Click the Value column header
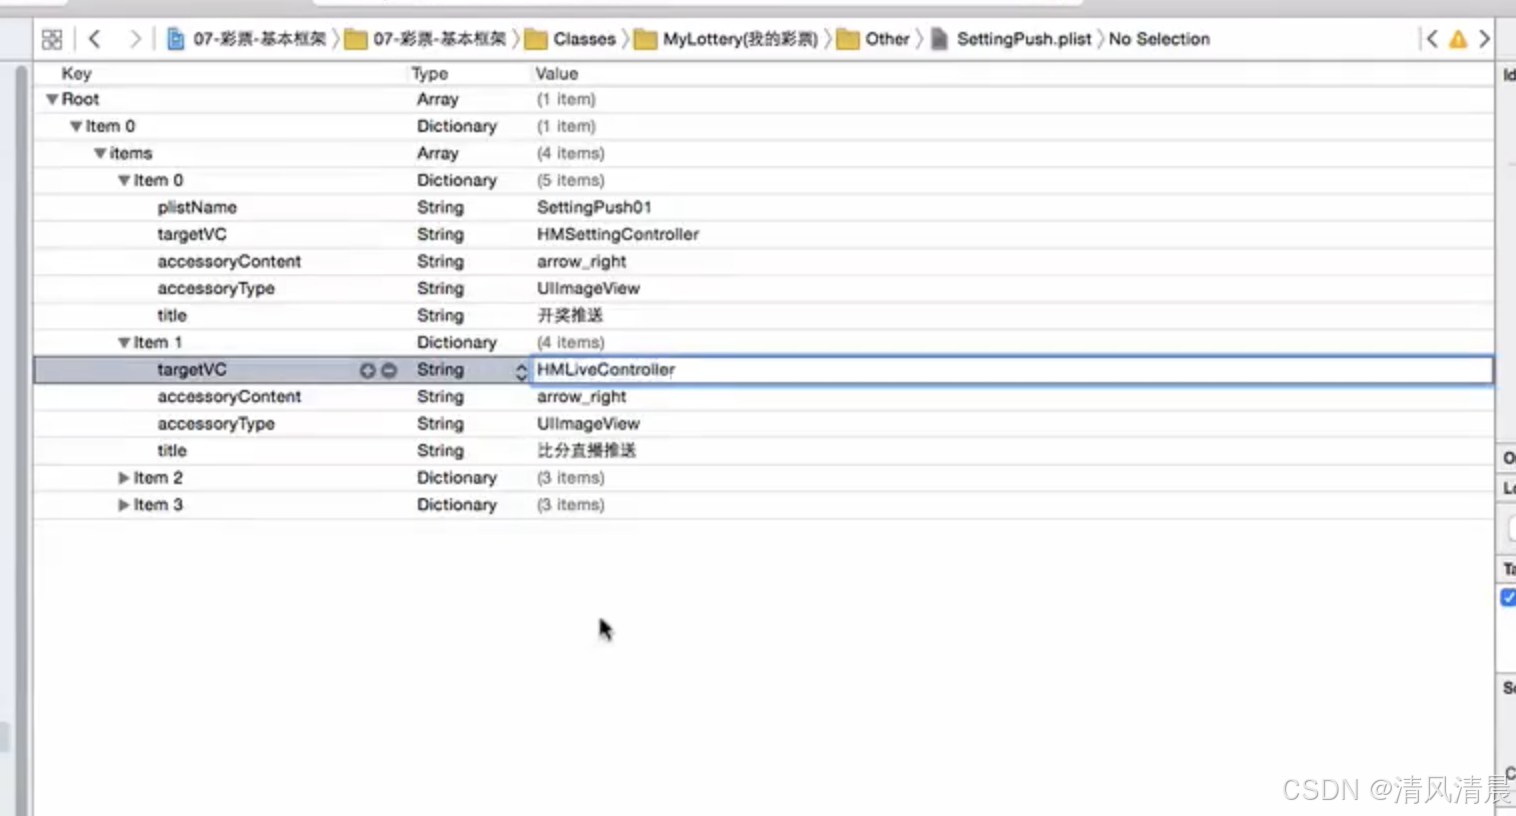 557,73
